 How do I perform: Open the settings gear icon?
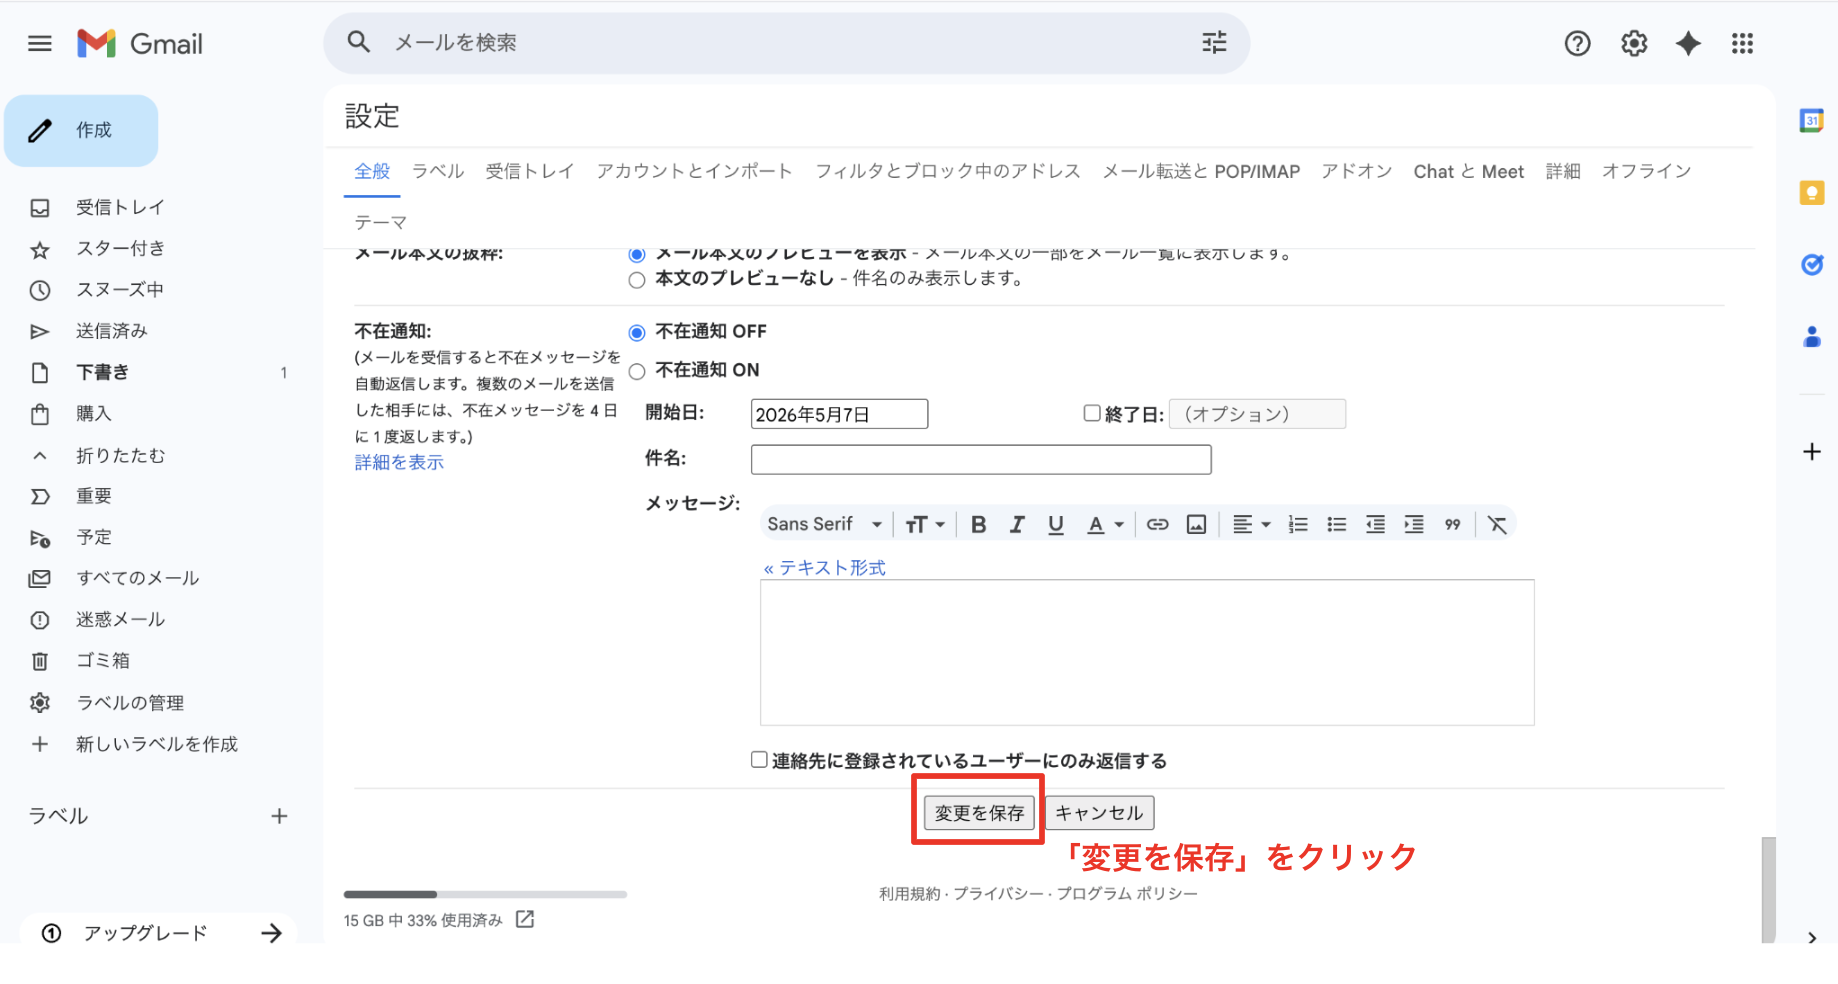pyautogui.click(x=1634, y=43)
